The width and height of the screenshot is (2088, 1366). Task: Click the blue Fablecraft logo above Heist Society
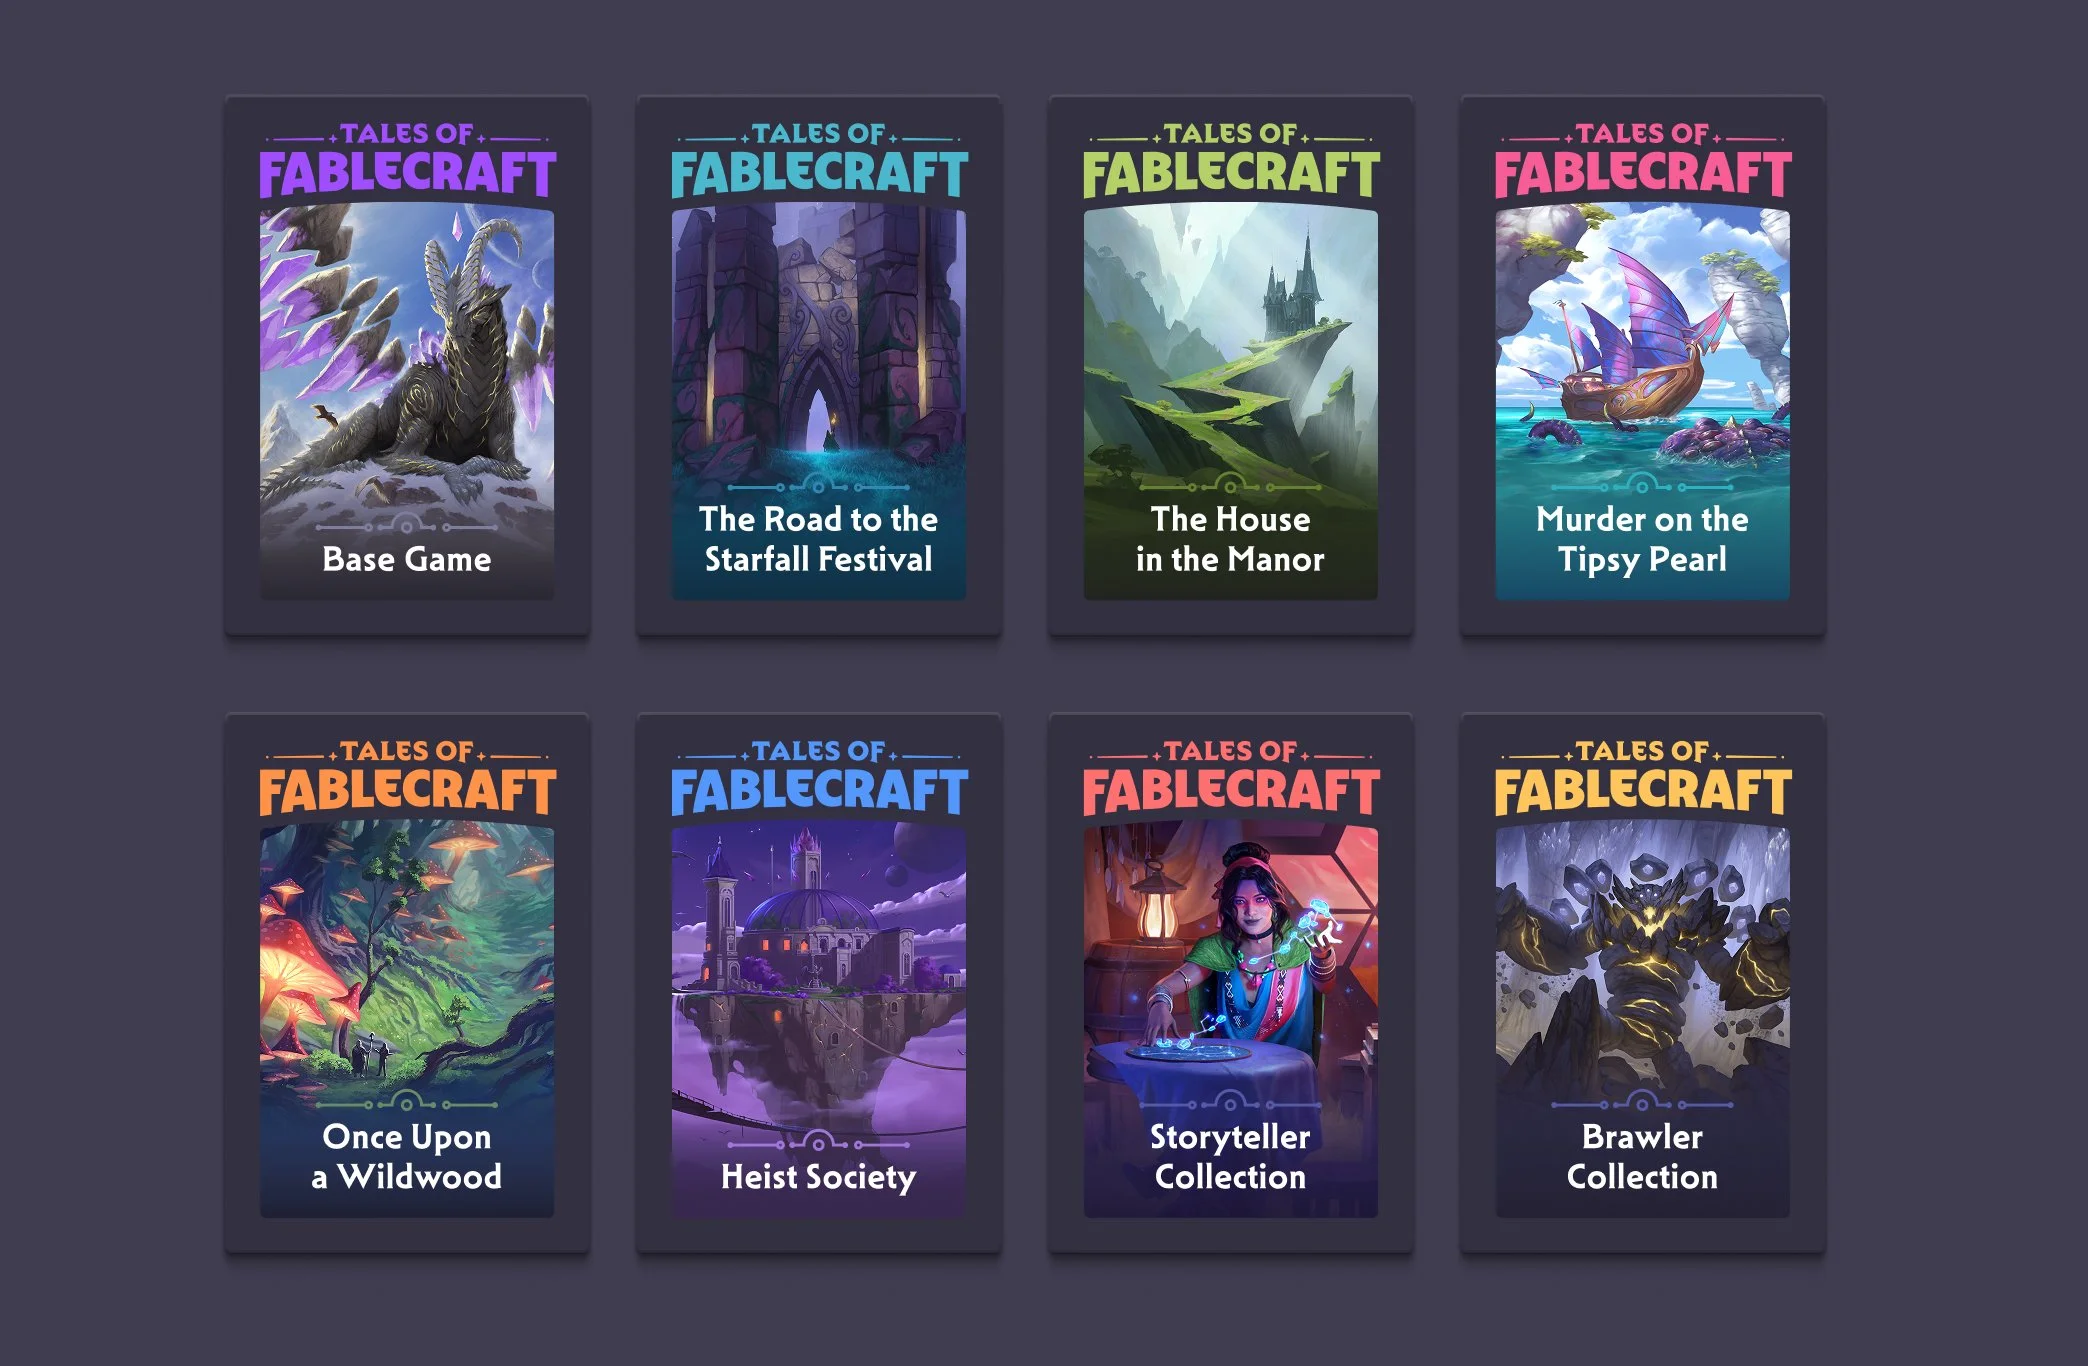click(819, 779)
